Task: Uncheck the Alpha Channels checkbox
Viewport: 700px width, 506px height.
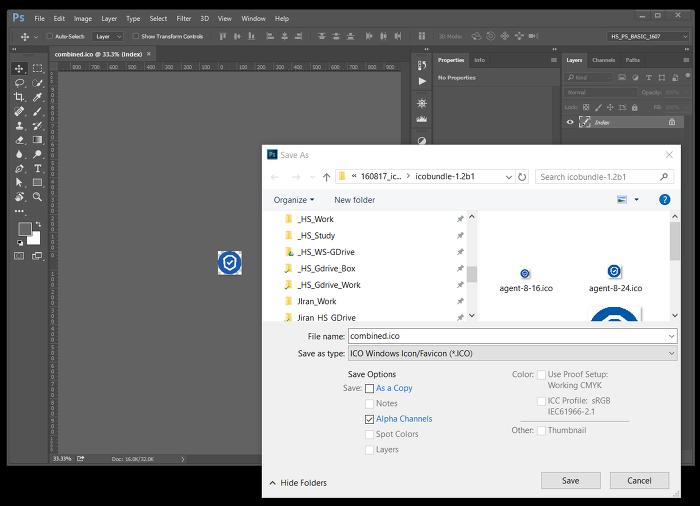Action: click(370, 419)
